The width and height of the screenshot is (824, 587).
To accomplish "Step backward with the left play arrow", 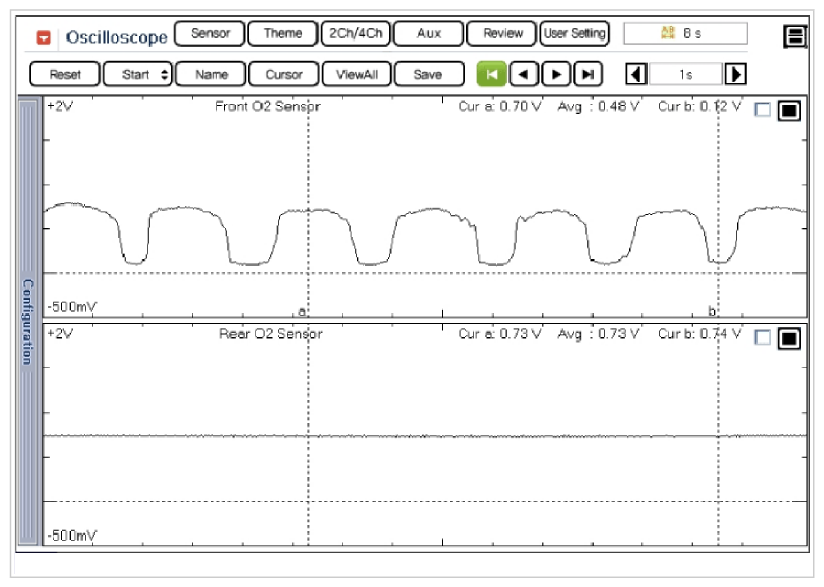I will click(x=523, y=74).
